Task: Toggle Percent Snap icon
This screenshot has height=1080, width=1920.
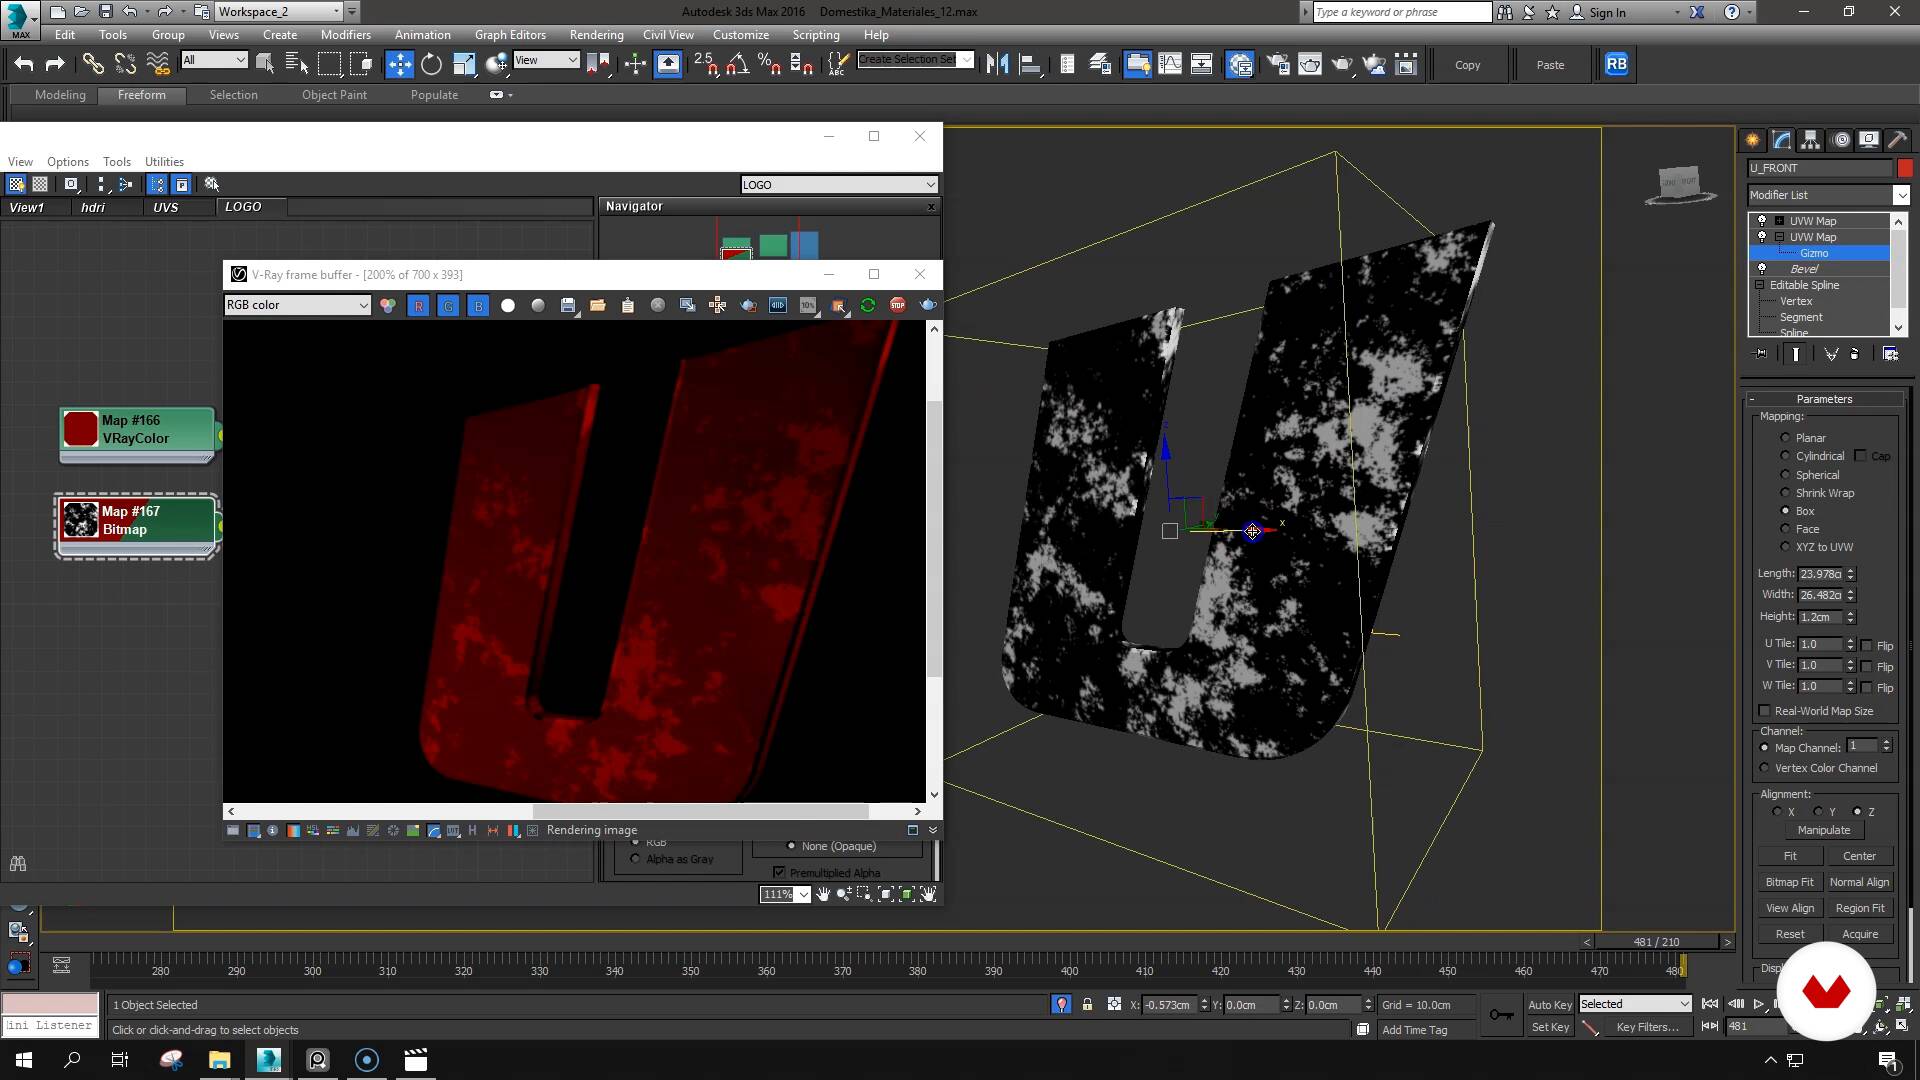Action: (x=769, y=64)
